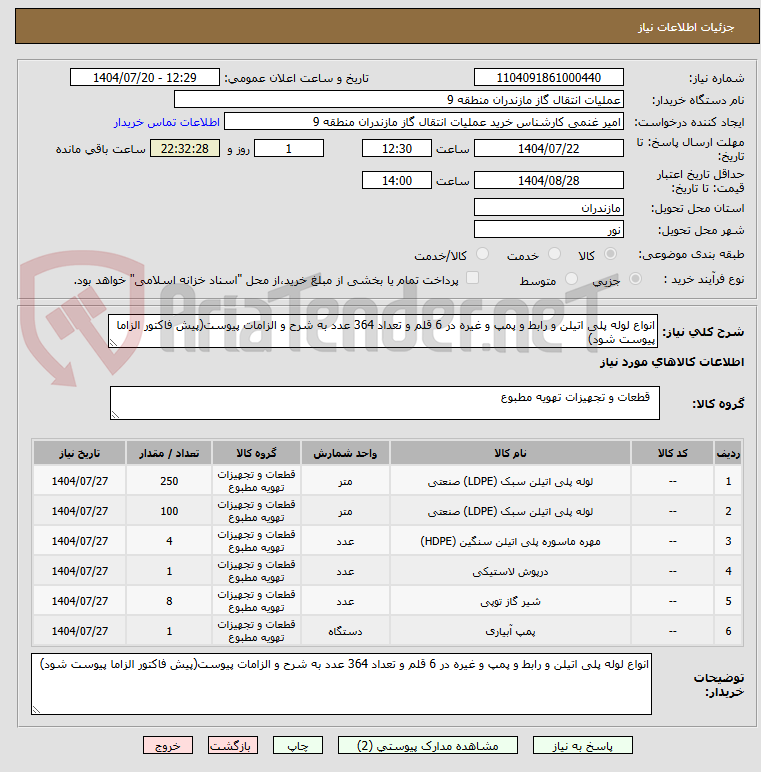761x772 pixels.
Task: Click row 1 item لوله پلی اتیلن سبک
Action: point(510,482)
